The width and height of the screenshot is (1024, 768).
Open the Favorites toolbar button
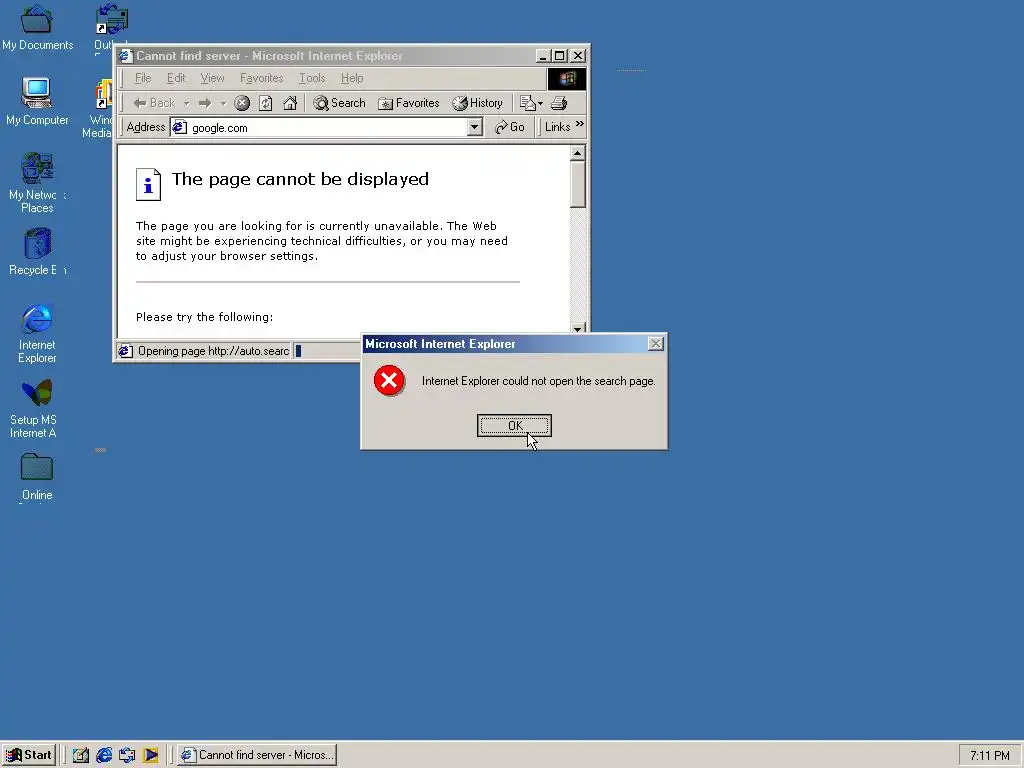(x=409, y=103)
